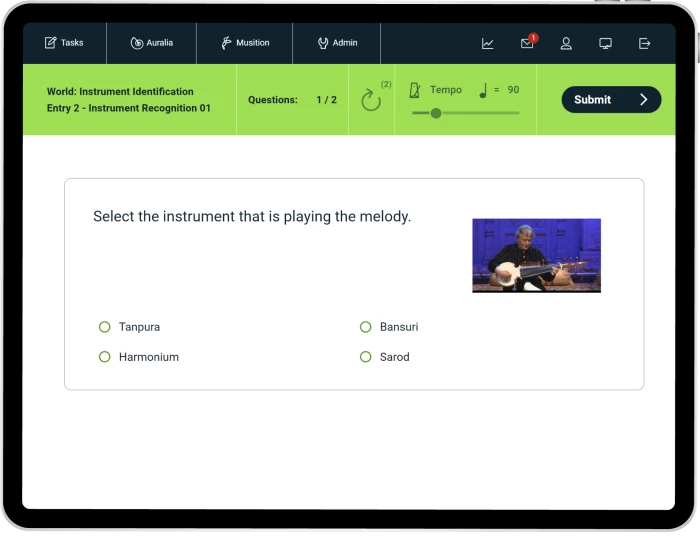Select Sarod as the instrument
This screenshot has height=536, width=700.
click(366, 357)
